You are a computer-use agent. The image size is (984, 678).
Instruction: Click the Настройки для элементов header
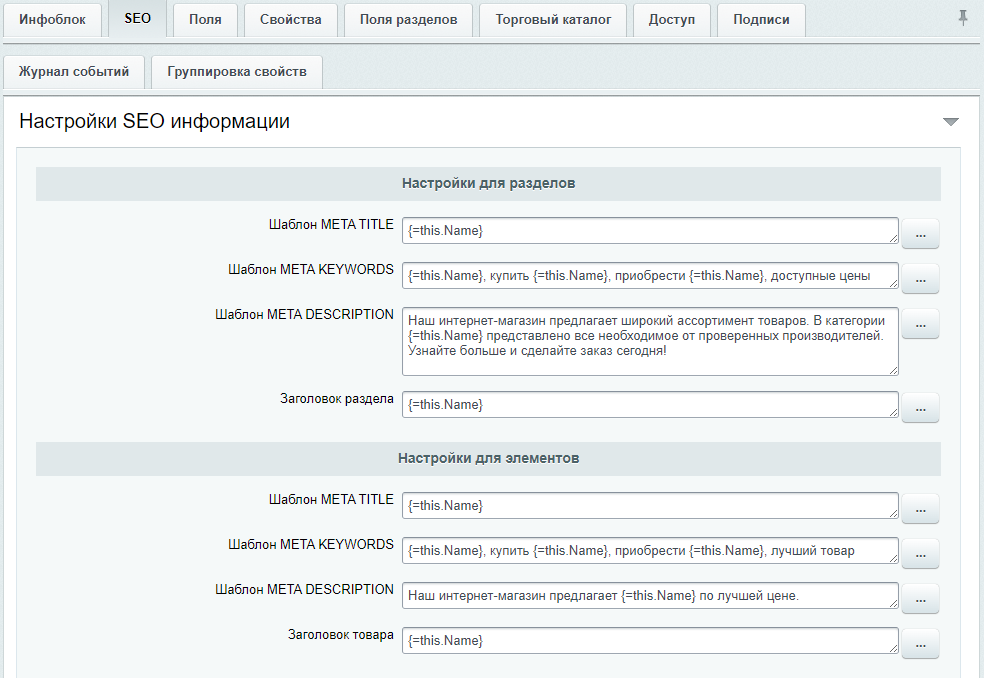(x=488, y=458)
